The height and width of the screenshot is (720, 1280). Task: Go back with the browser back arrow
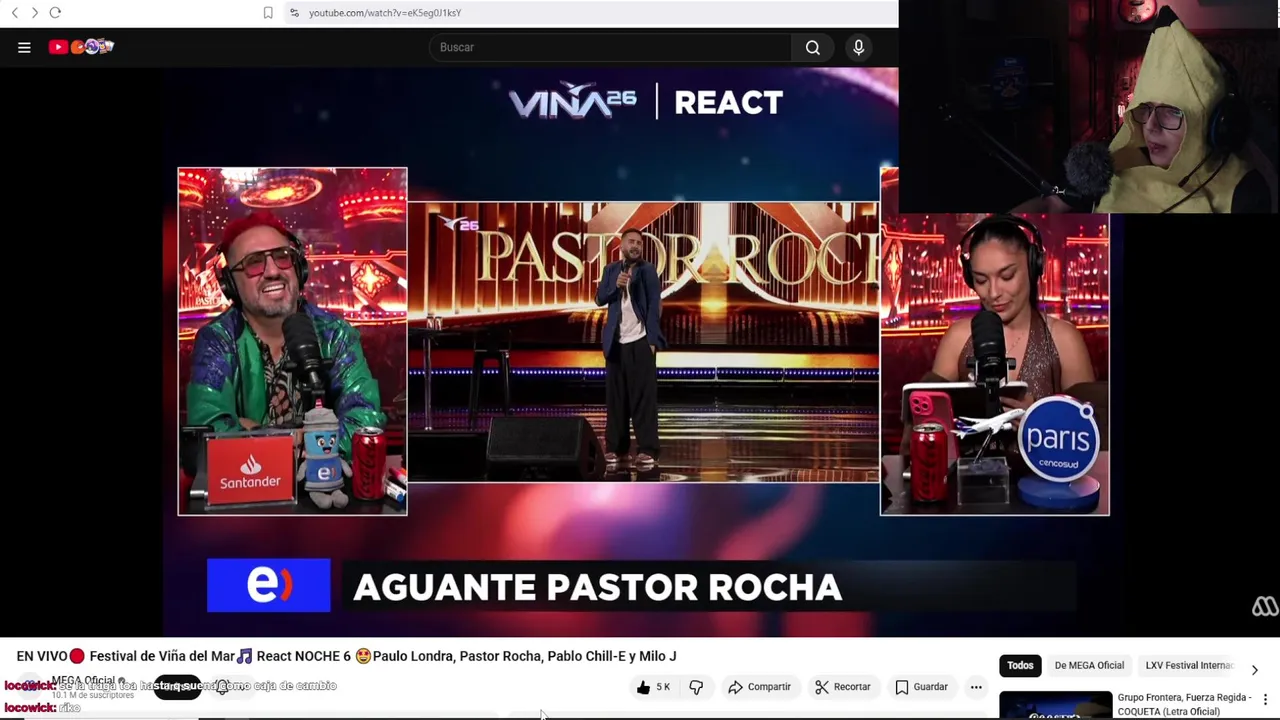(15, 13)
